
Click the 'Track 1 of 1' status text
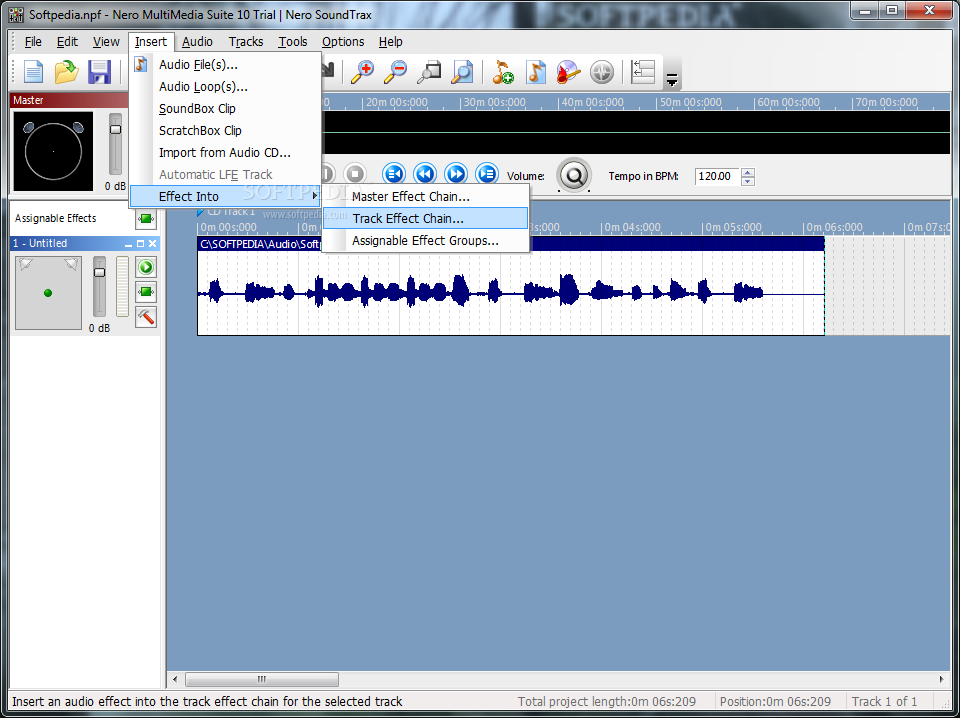click(x=884, y=701)
